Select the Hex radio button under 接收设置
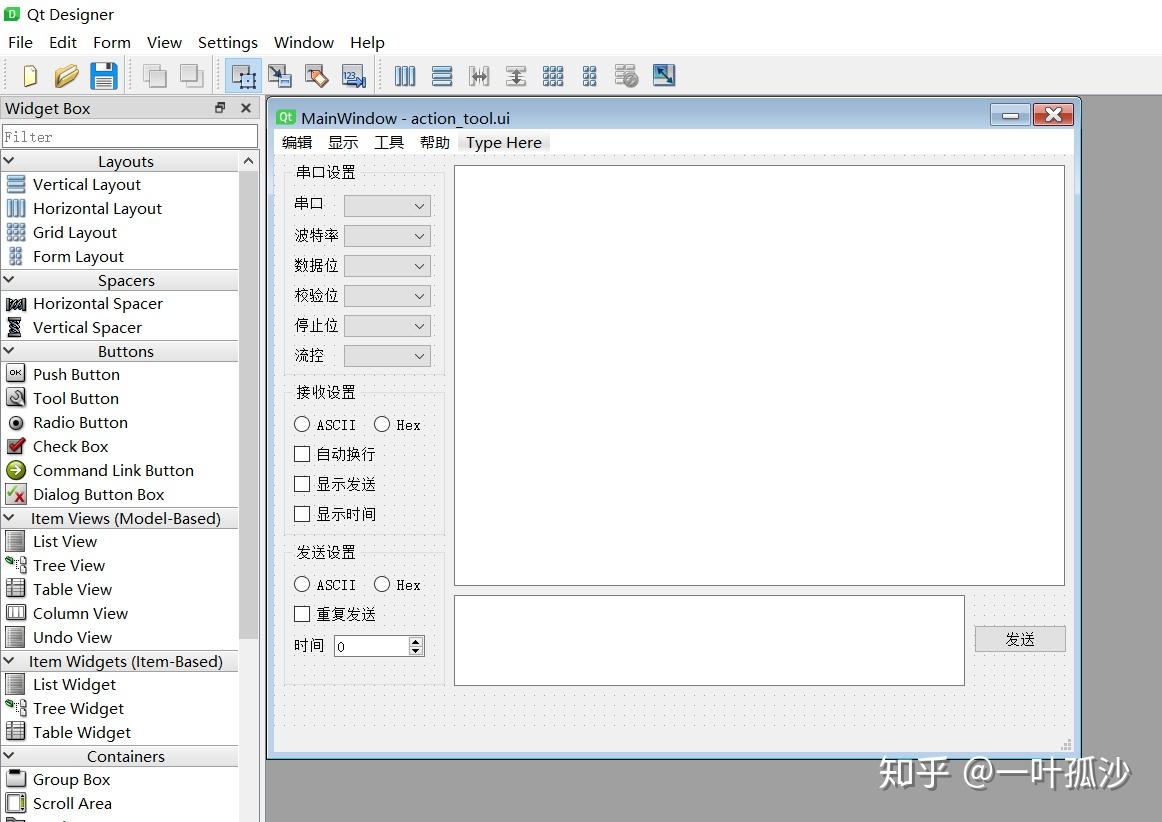Screen dimensions: 1162x822 click(x=381, y=424)
